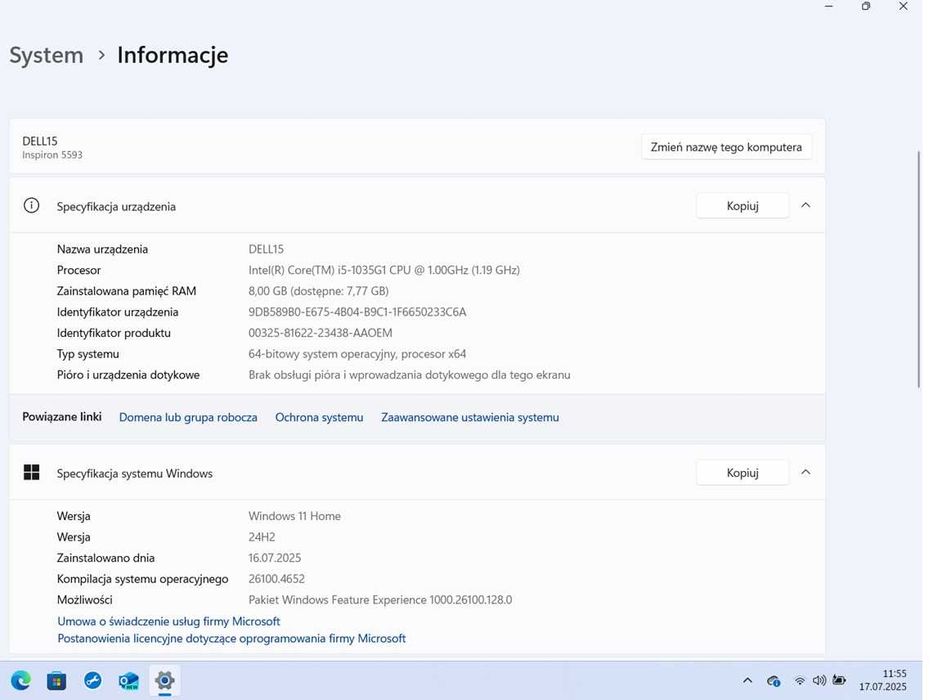942x700 pixels.
Task: Copy device specifications with Kopiuj button
Action: [x=743, y=205]
